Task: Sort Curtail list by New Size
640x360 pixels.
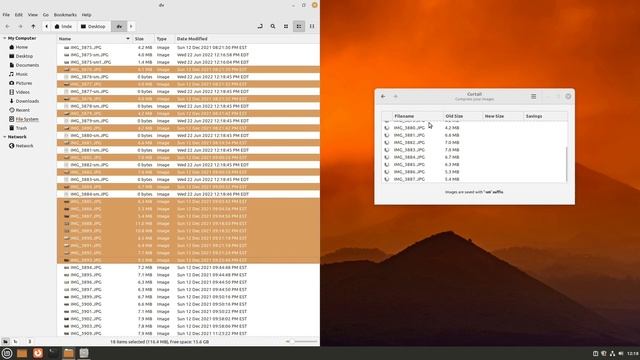Action: point(503,116)
